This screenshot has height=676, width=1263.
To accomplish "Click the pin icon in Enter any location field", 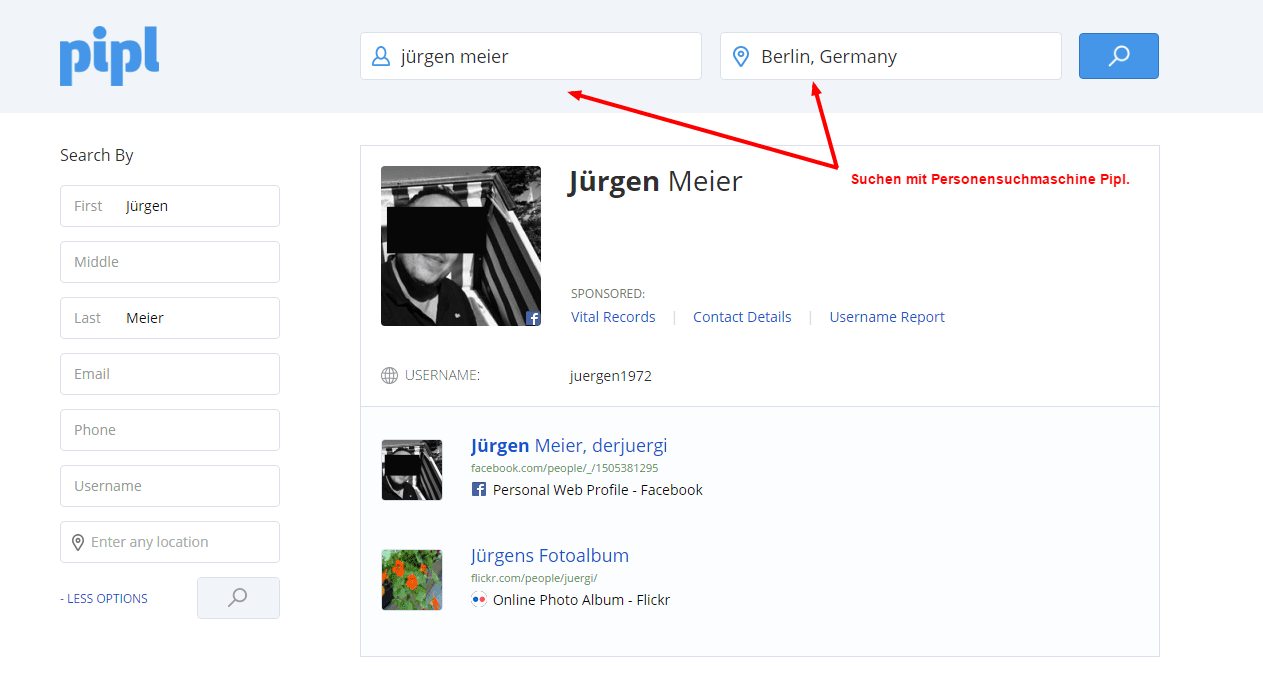I will 77,541.
